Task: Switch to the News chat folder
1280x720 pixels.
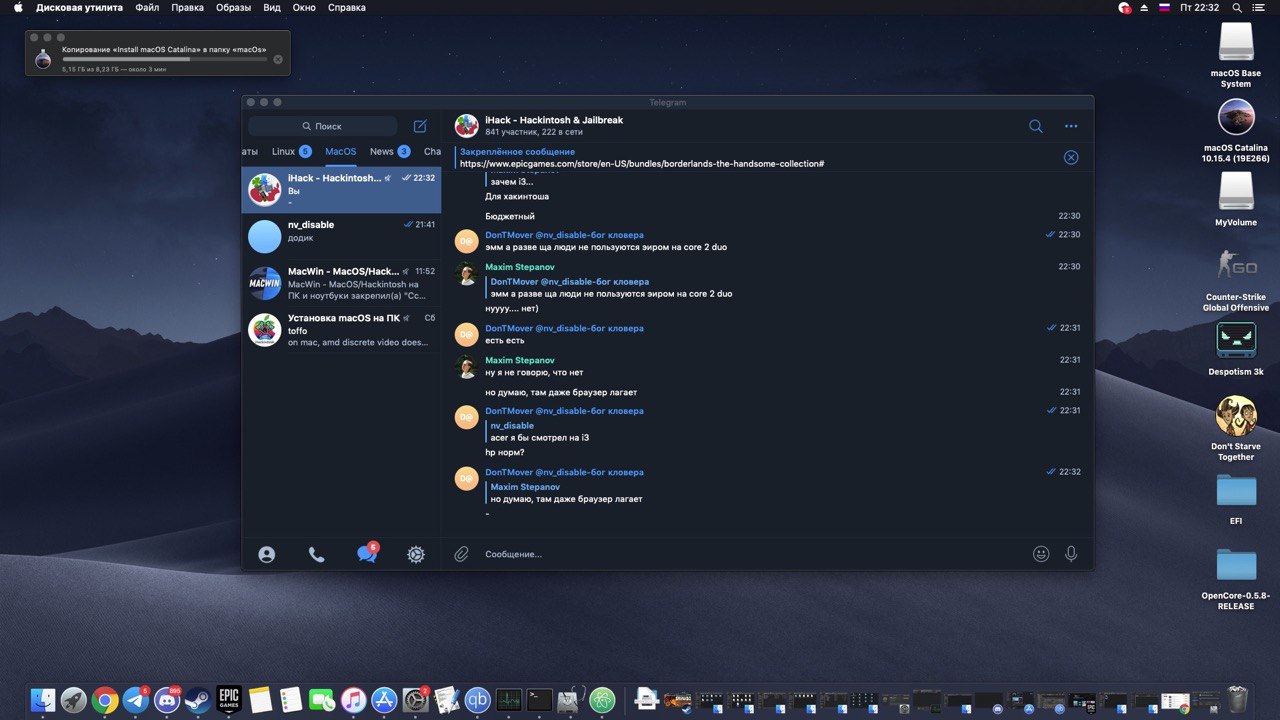Action: pos(389,151)
